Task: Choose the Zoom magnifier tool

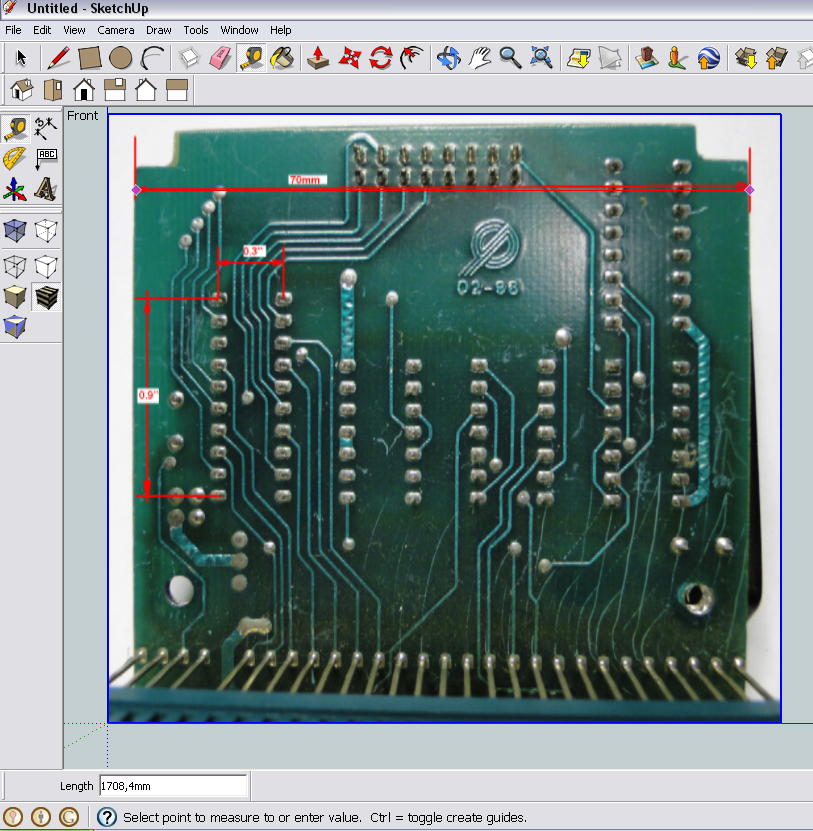Action: [x=510, y=57]
